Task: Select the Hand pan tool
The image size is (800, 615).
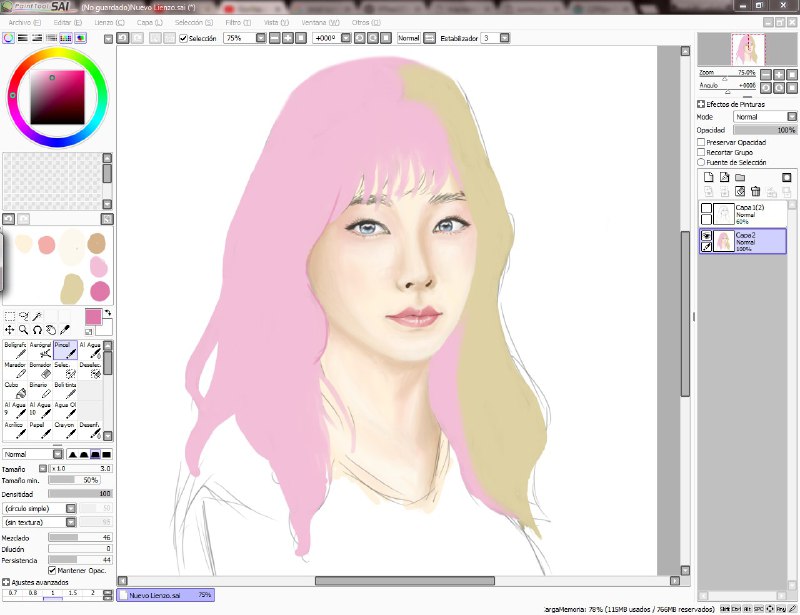Action: pos(51,330)
